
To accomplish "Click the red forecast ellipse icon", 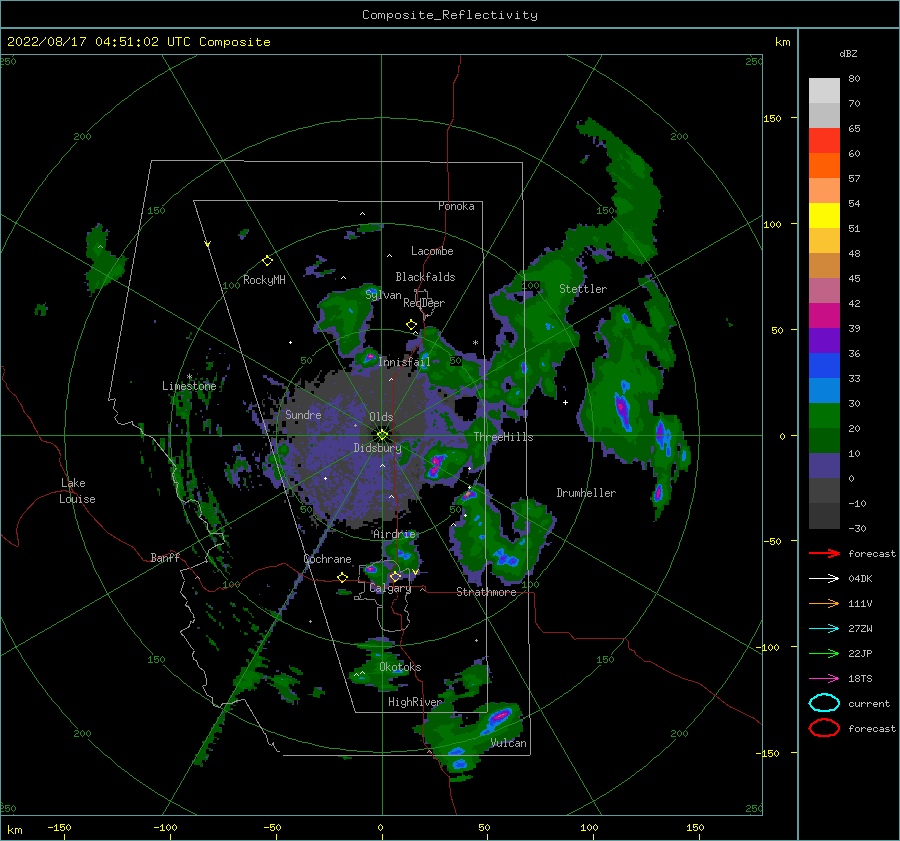I will pos(824,728).
